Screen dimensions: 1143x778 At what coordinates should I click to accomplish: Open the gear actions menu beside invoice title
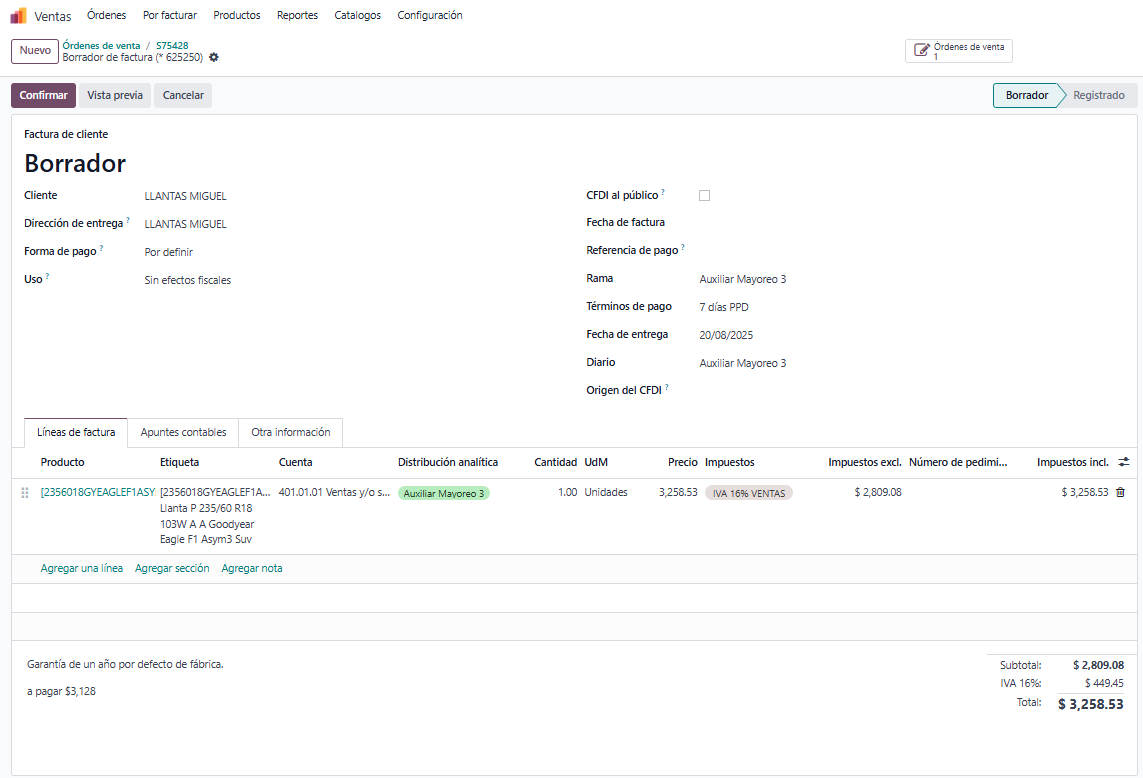(214, 58)
